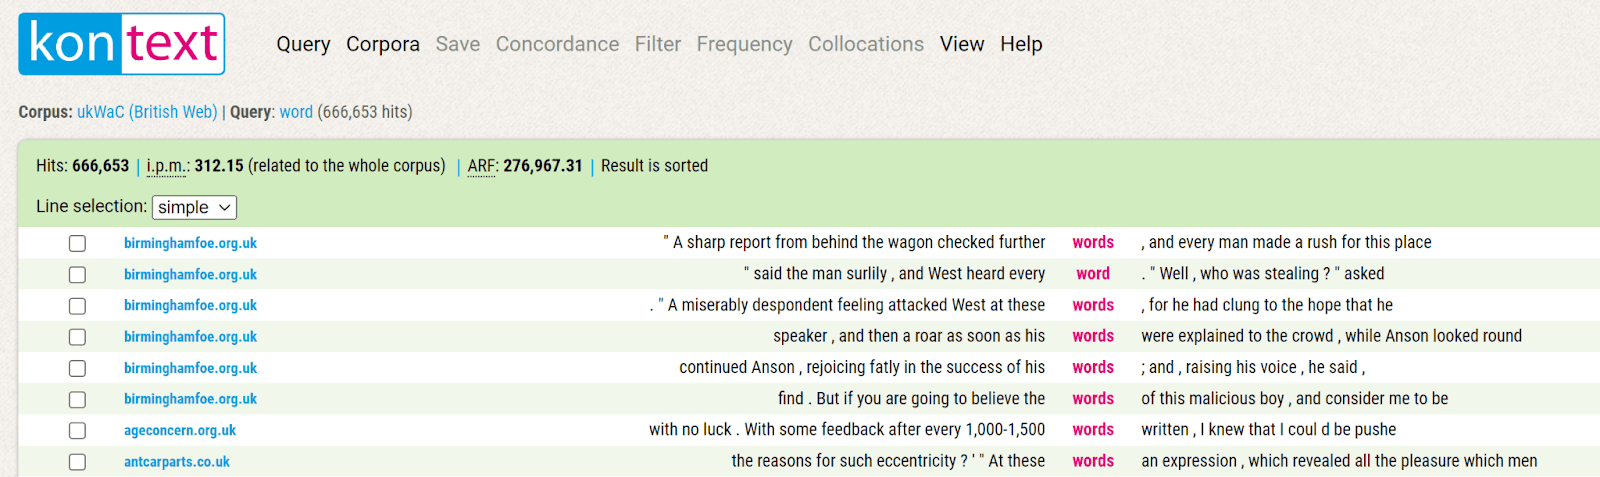Open the View menu

[962, 44]
